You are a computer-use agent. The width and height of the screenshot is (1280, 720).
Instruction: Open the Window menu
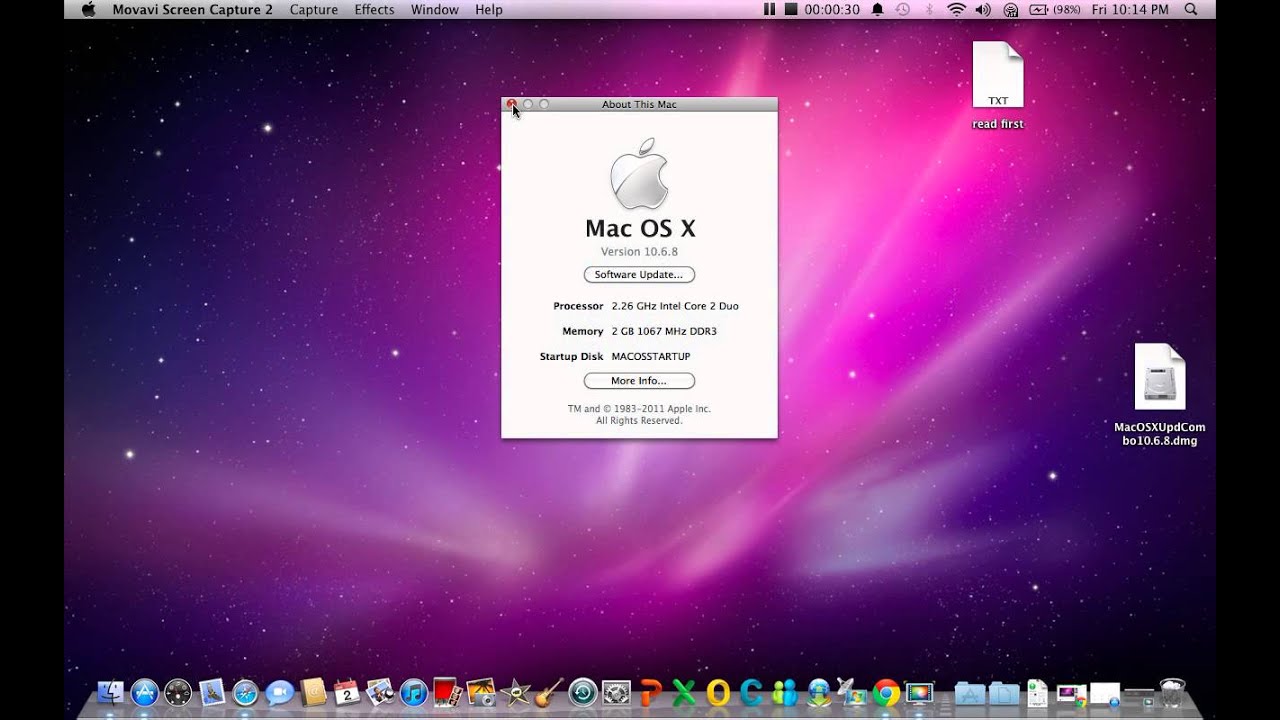coord(435,9)
